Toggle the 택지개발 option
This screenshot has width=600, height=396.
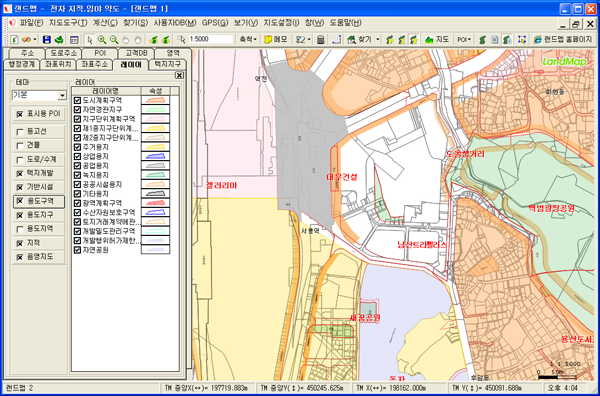coord(20,174)
